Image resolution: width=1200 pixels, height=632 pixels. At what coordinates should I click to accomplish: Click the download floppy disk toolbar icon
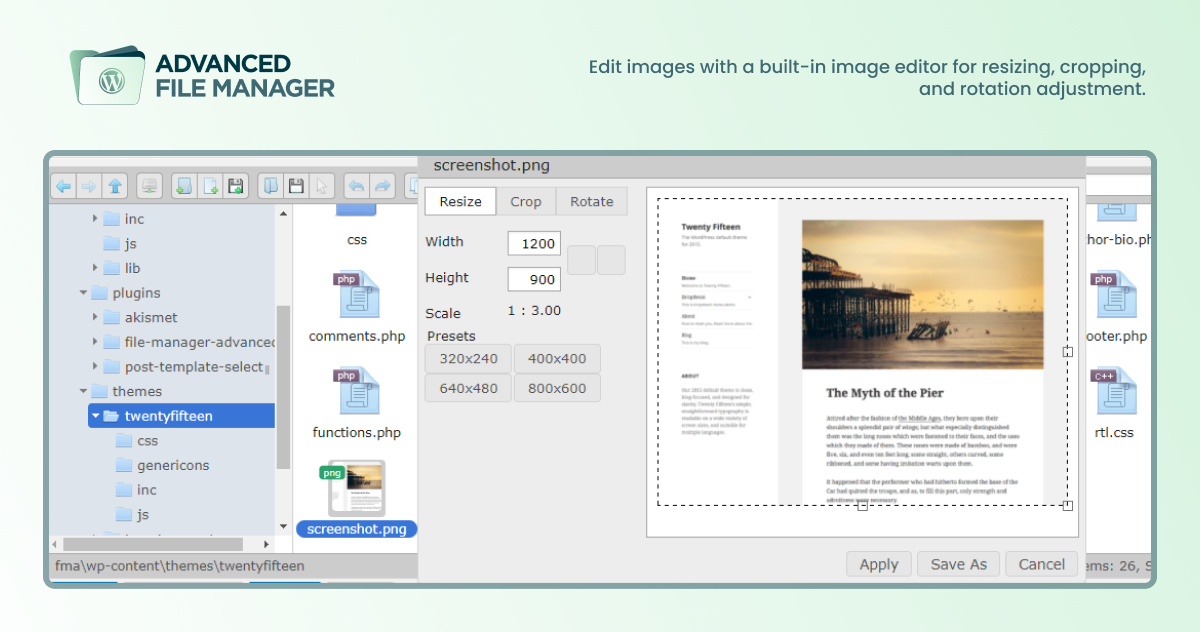click(296, 185)
